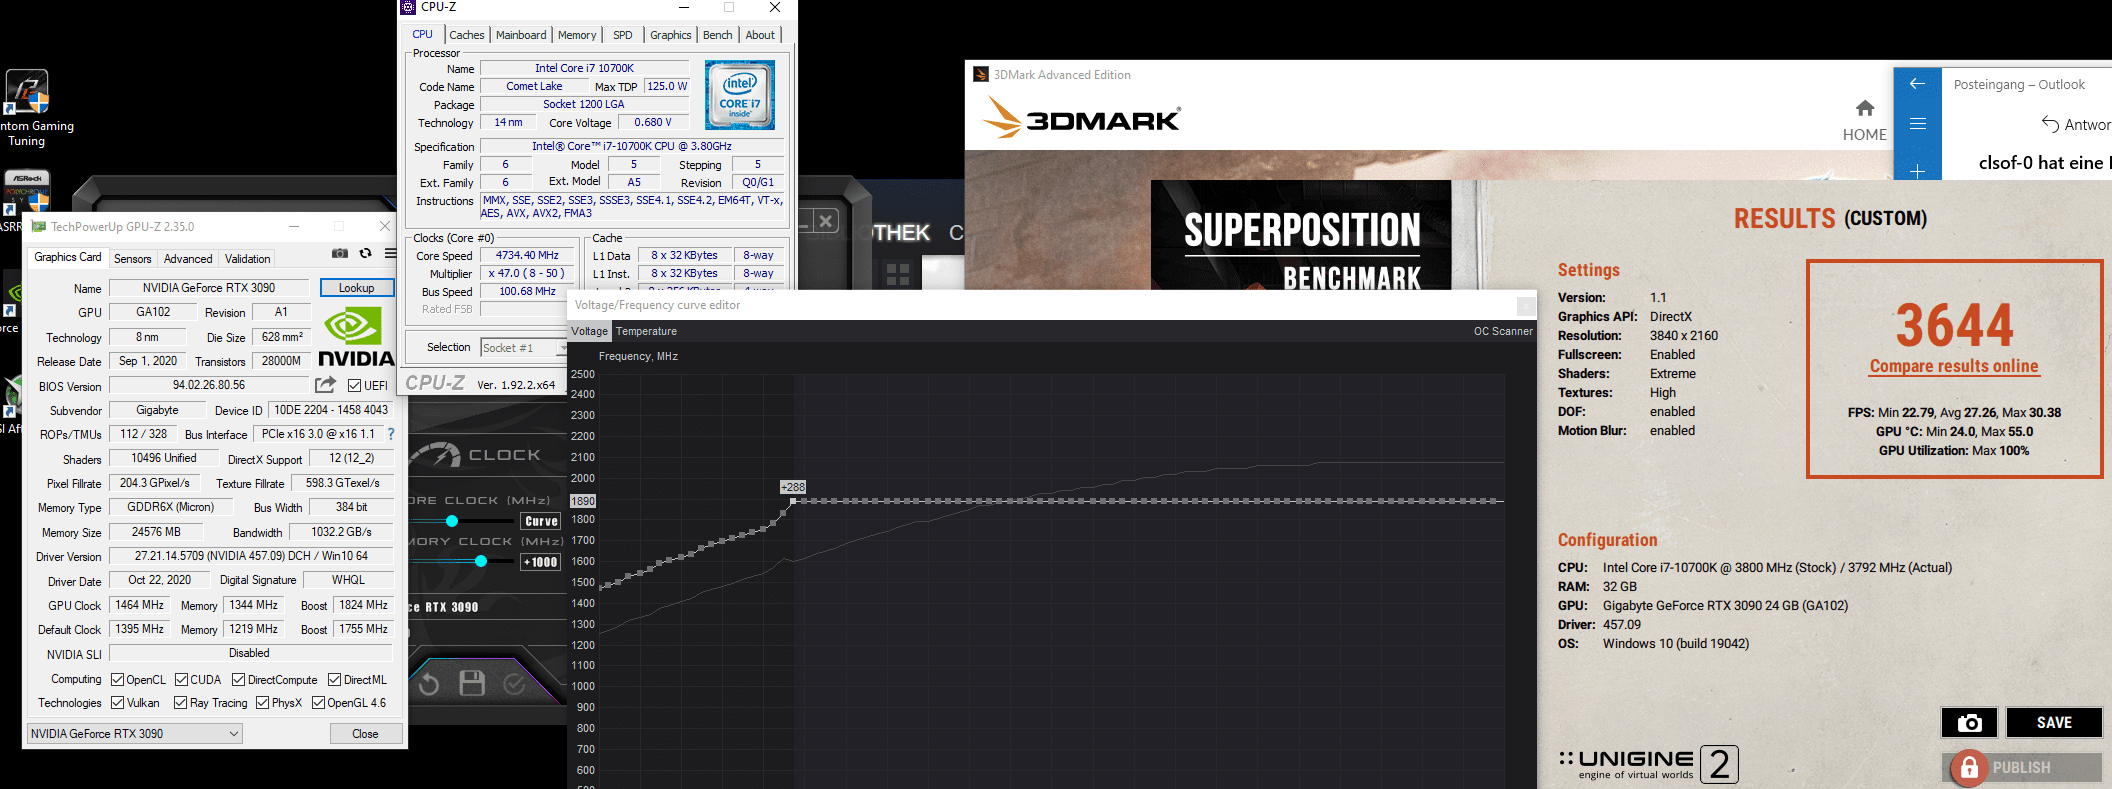The width and height of the screenshot is (2112, 789).
Task: Toggle the DirectCompute checkbox
Action: (238, 680)
